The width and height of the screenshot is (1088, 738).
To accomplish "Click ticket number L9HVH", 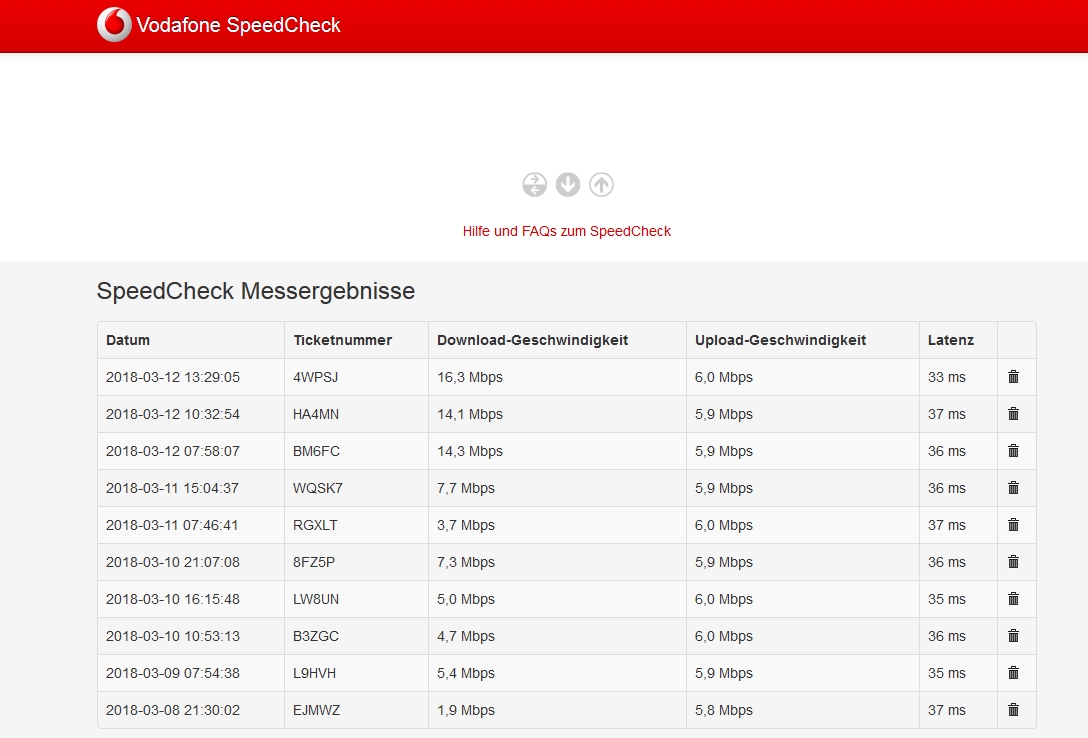I will pyautogui.click(x=314, y=673).
